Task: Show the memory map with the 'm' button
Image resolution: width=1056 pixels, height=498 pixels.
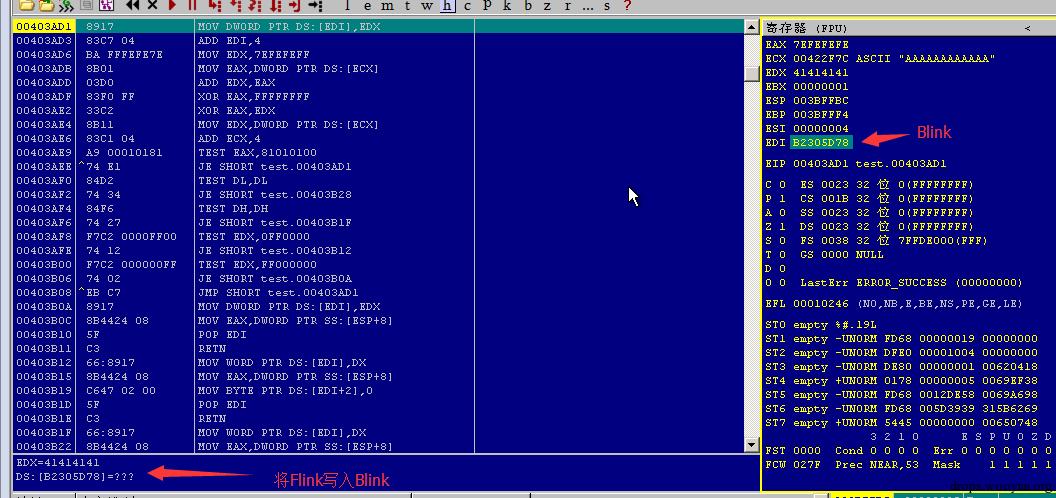Action: click(x=388, y=5)
